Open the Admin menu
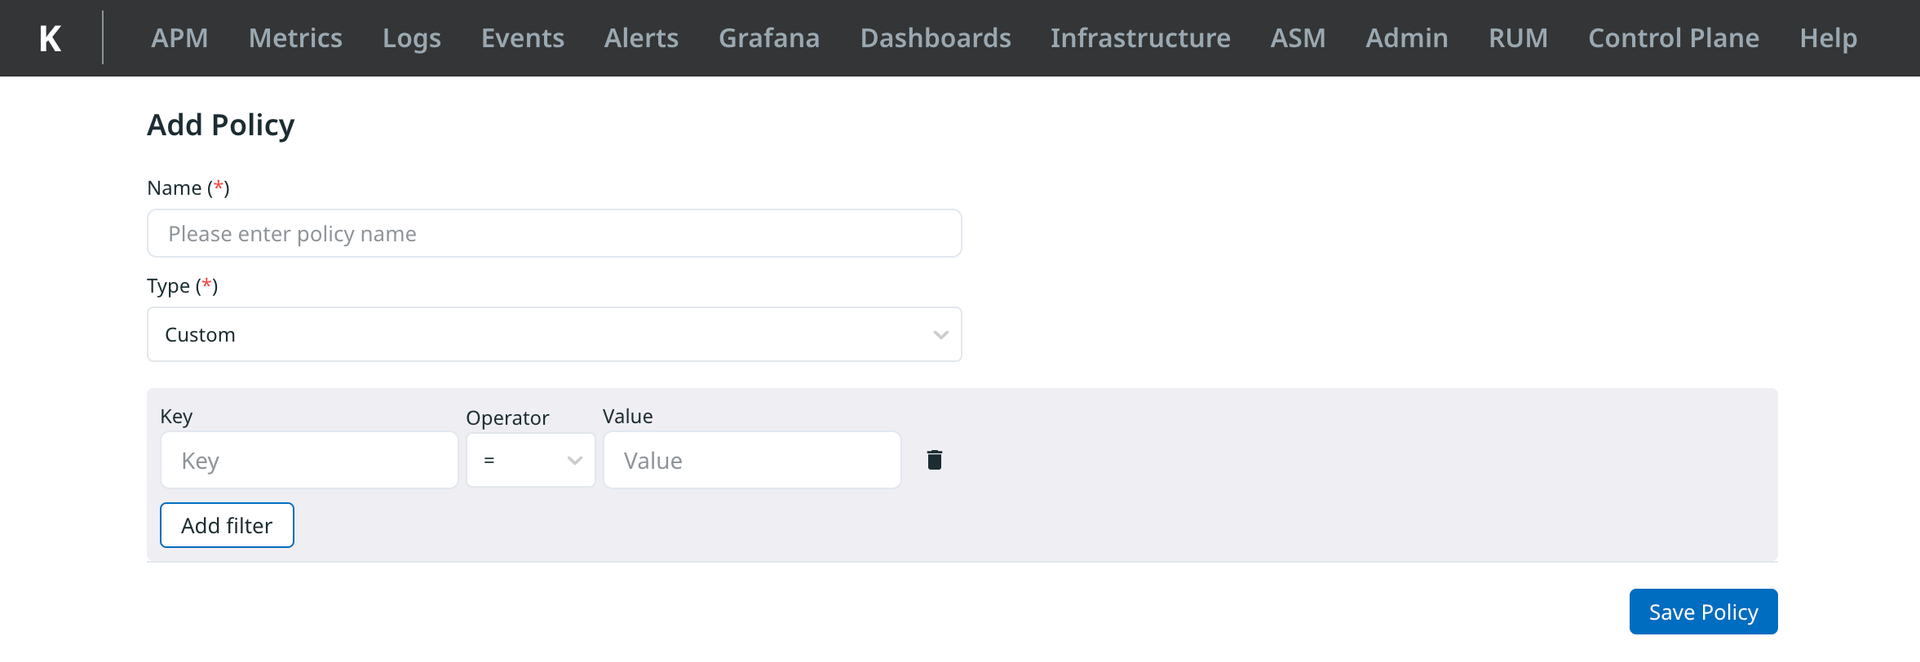 (x=1406, y=38)
